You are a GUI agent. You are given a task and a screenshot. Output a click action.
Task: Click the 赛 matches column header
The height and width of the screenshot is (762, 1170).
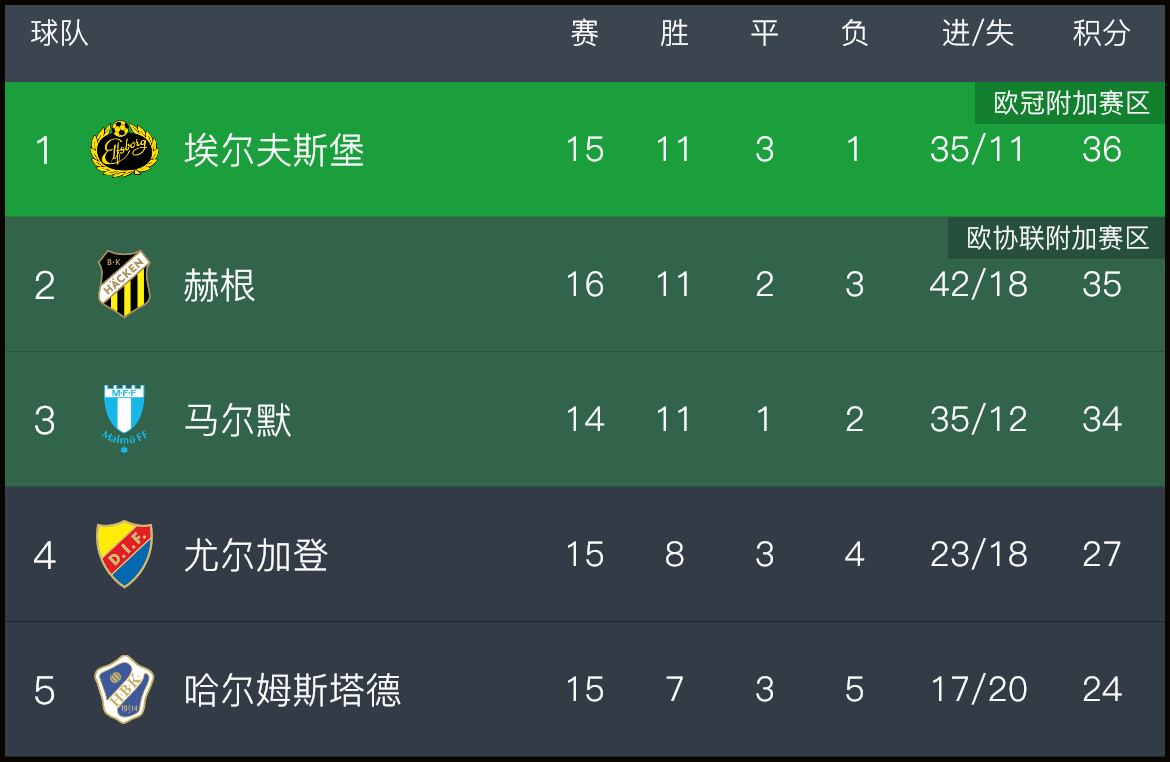(x=584, y=33)
